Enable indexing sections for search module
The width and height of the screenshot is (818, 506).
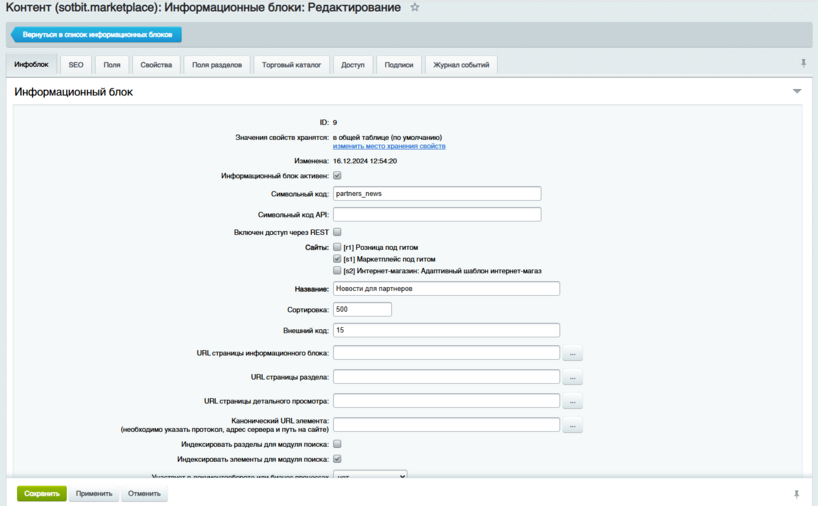tap(337, 444)
